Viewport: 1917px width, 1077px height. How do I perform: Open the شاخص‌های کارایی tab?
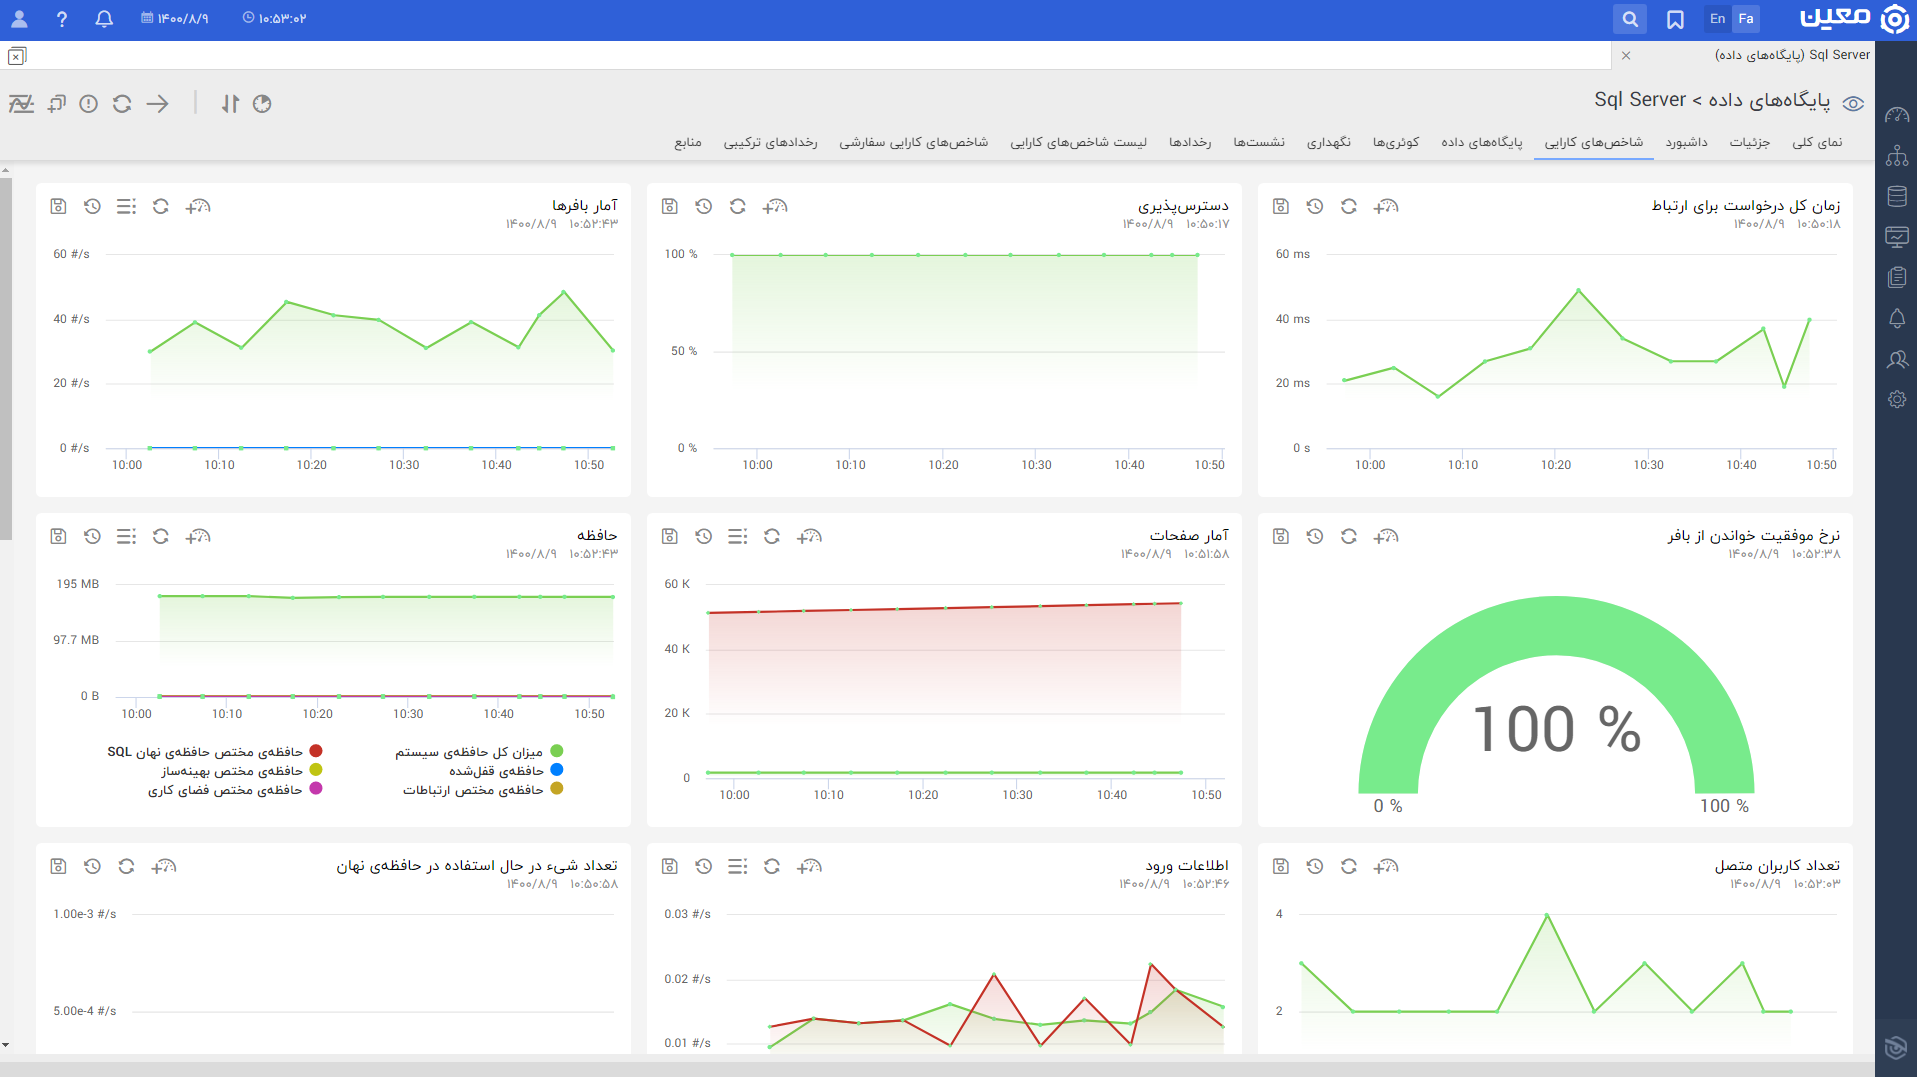[1593, 142]
